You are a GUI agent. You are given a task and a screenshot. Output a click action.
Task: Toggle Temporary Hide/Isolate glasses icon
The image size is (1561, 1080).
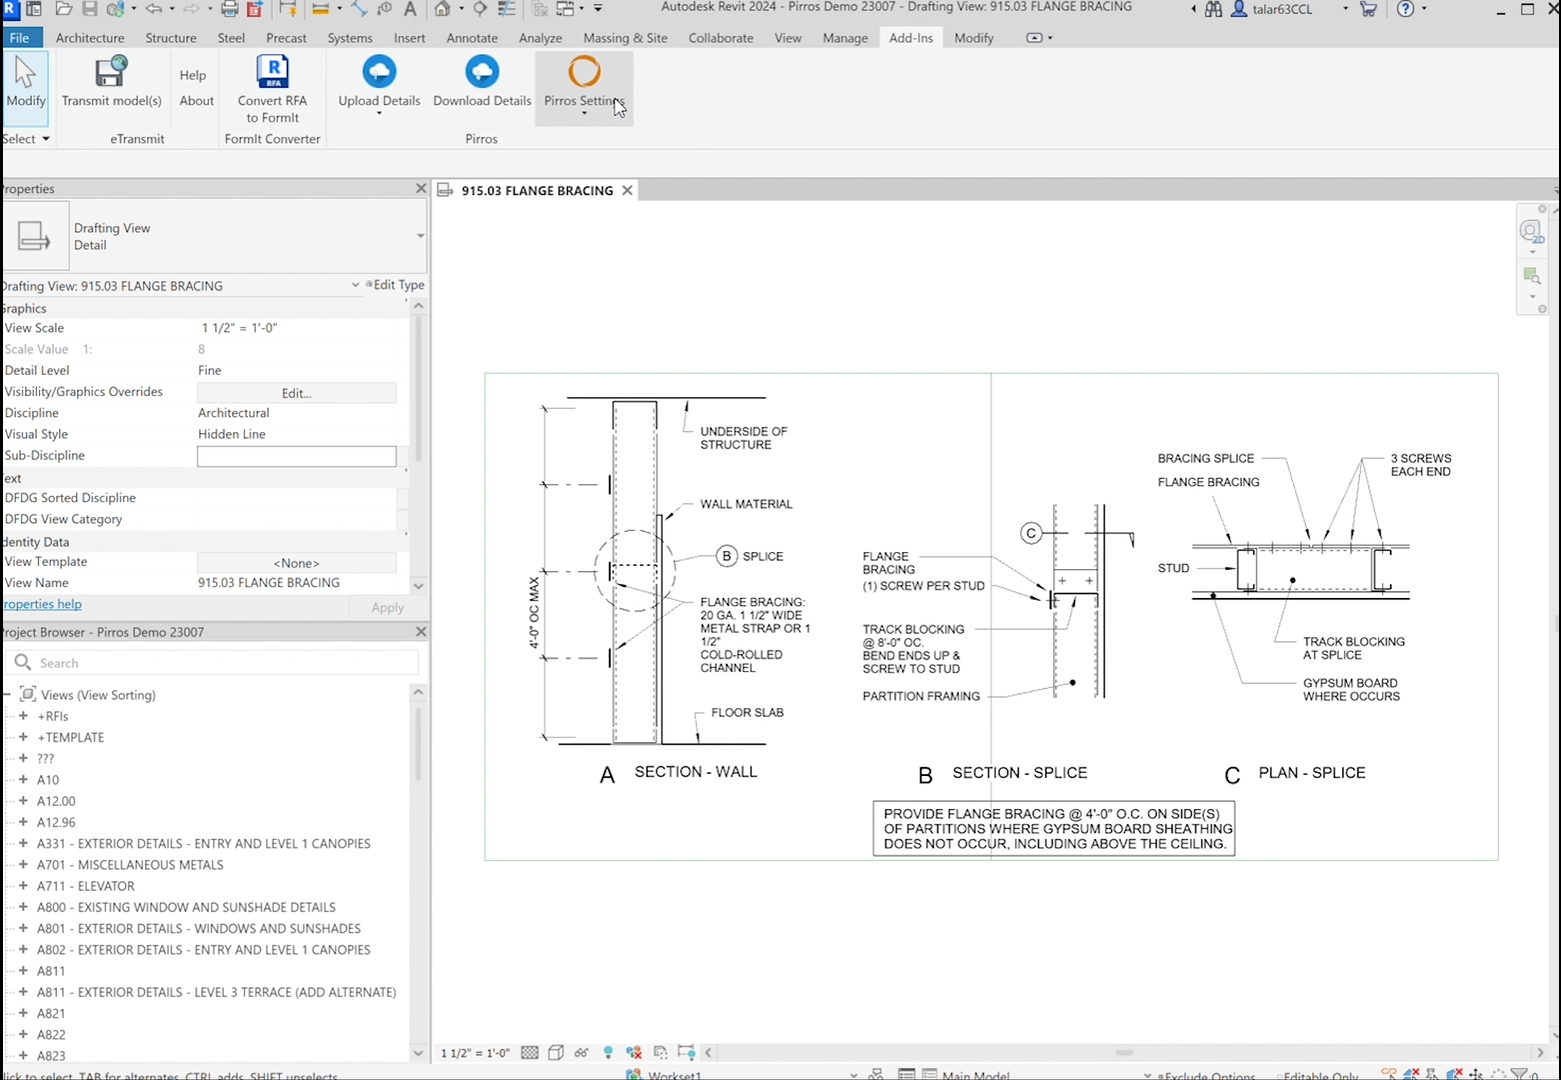[x=582, y=1052]
